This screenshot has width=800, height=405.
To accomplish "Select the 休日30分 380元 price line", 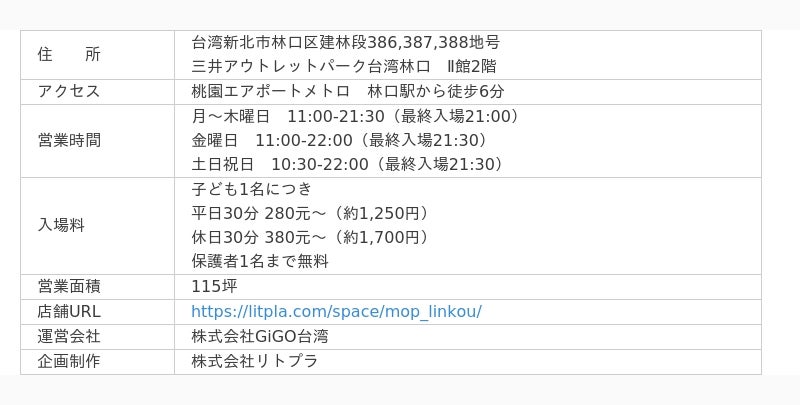I will coord(310,237).
